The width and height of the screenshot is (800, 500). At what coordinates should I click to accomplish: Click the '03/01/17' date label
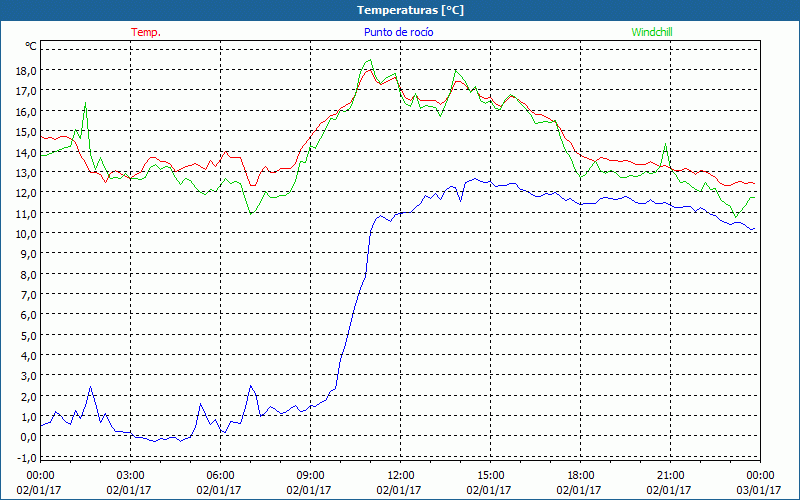[x=759, y=490]
